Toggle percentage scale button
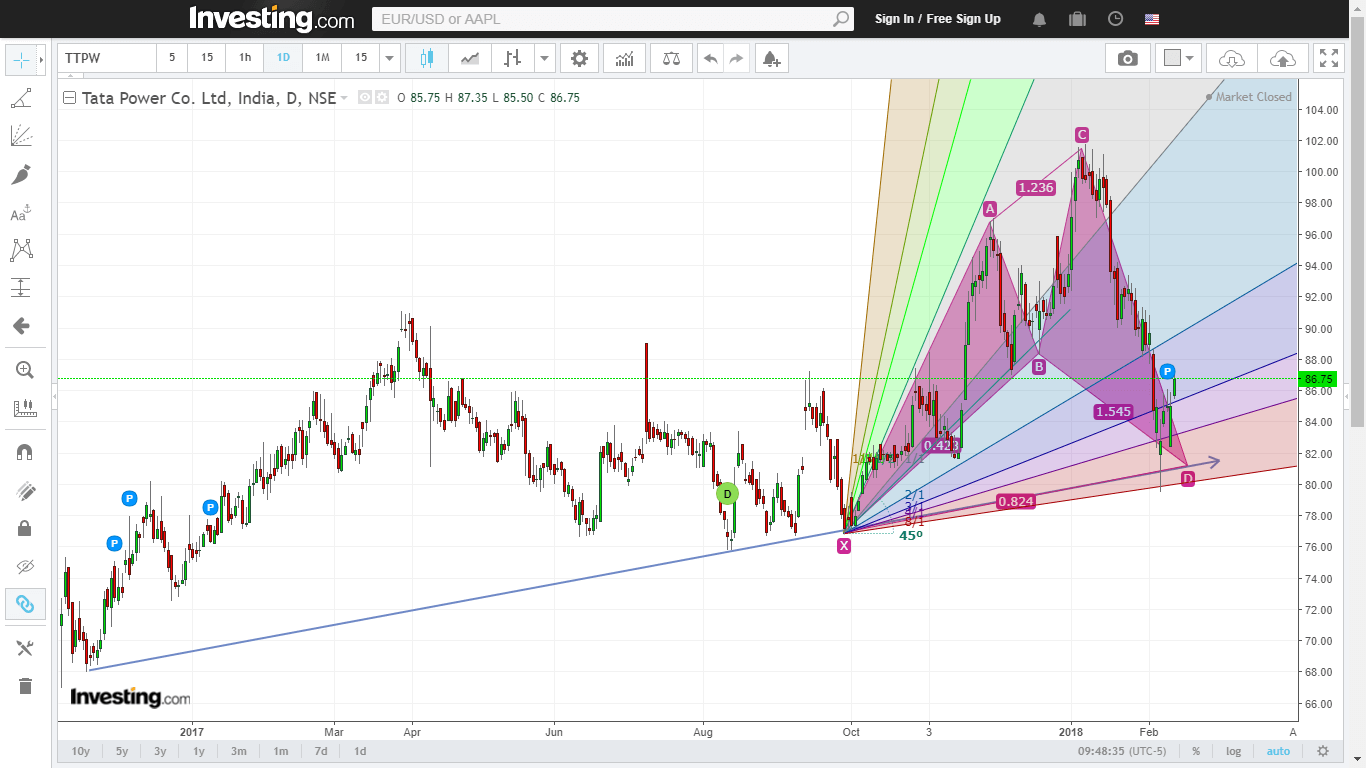Screen dimensions: 1366x768 pos(1196,751)
